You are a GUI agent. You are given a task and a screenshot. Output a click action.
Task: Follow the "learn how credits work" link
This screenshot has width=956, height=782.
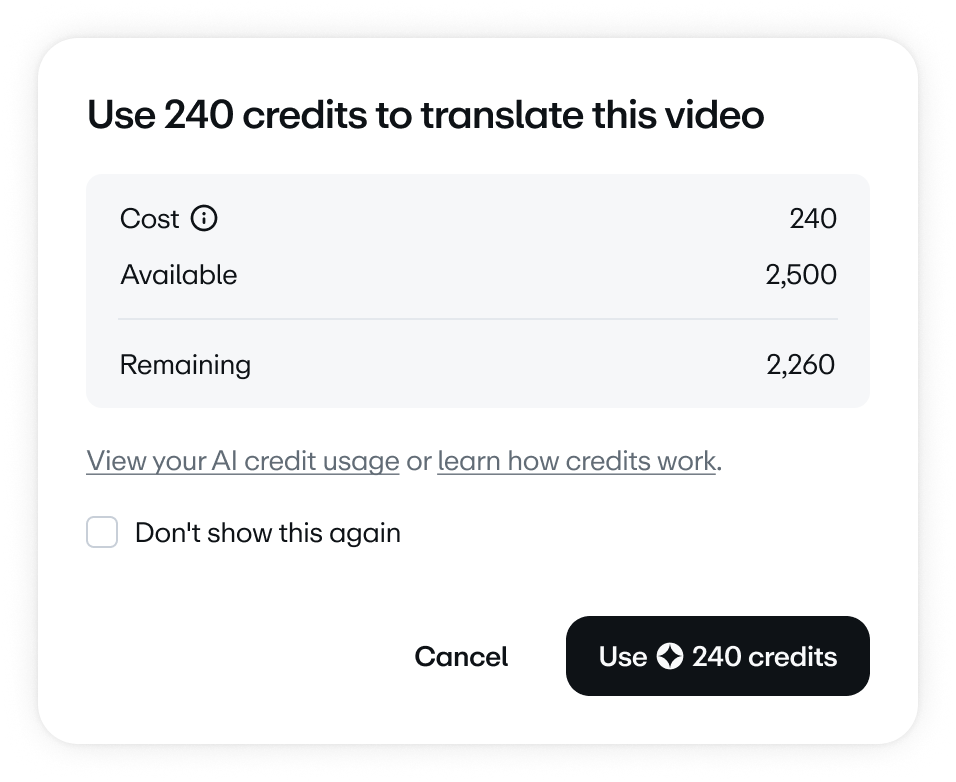click(576, 461)
